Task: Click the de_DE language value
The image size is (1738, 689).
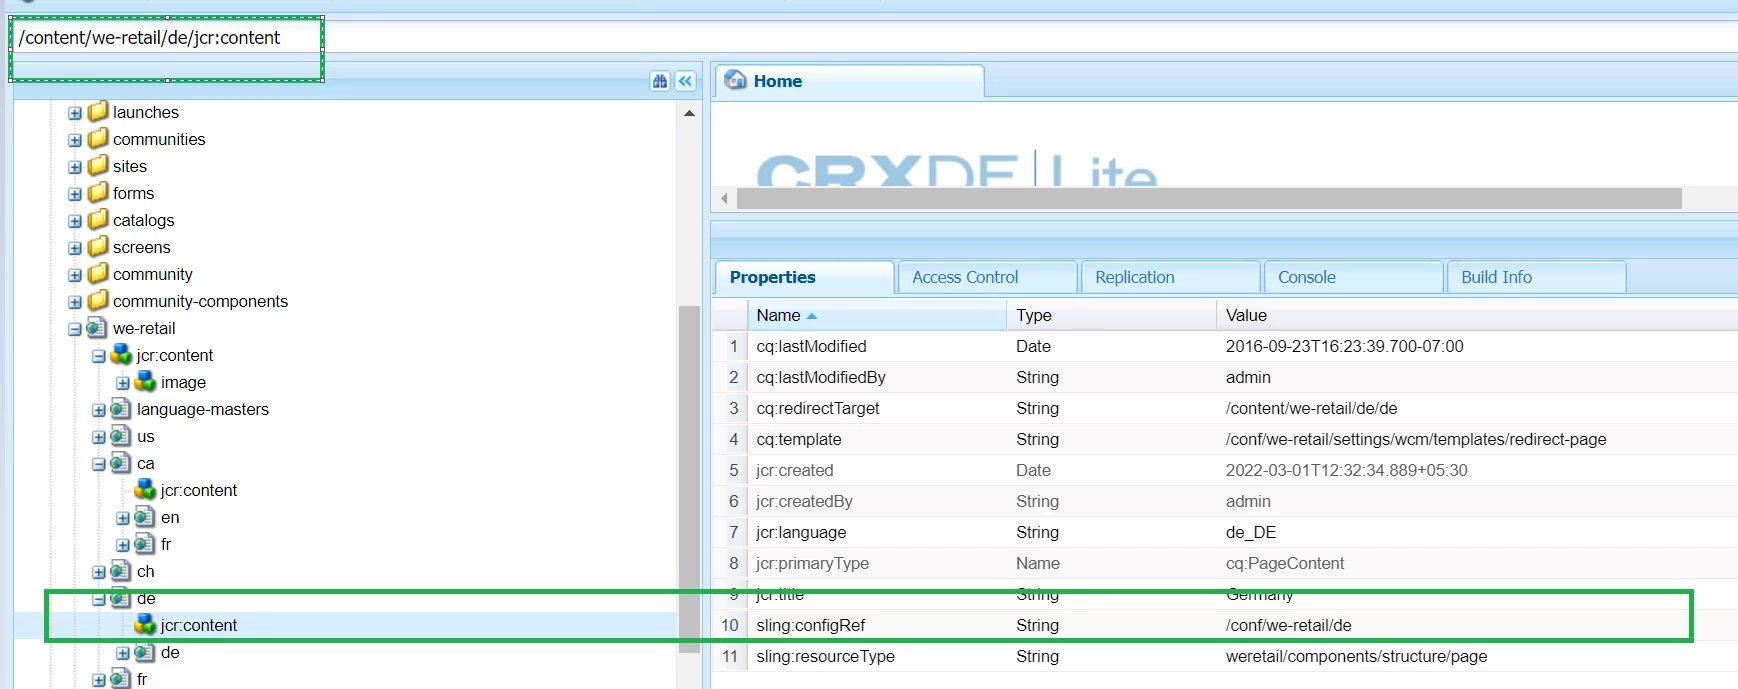Action: click(x=1251, y=532)
